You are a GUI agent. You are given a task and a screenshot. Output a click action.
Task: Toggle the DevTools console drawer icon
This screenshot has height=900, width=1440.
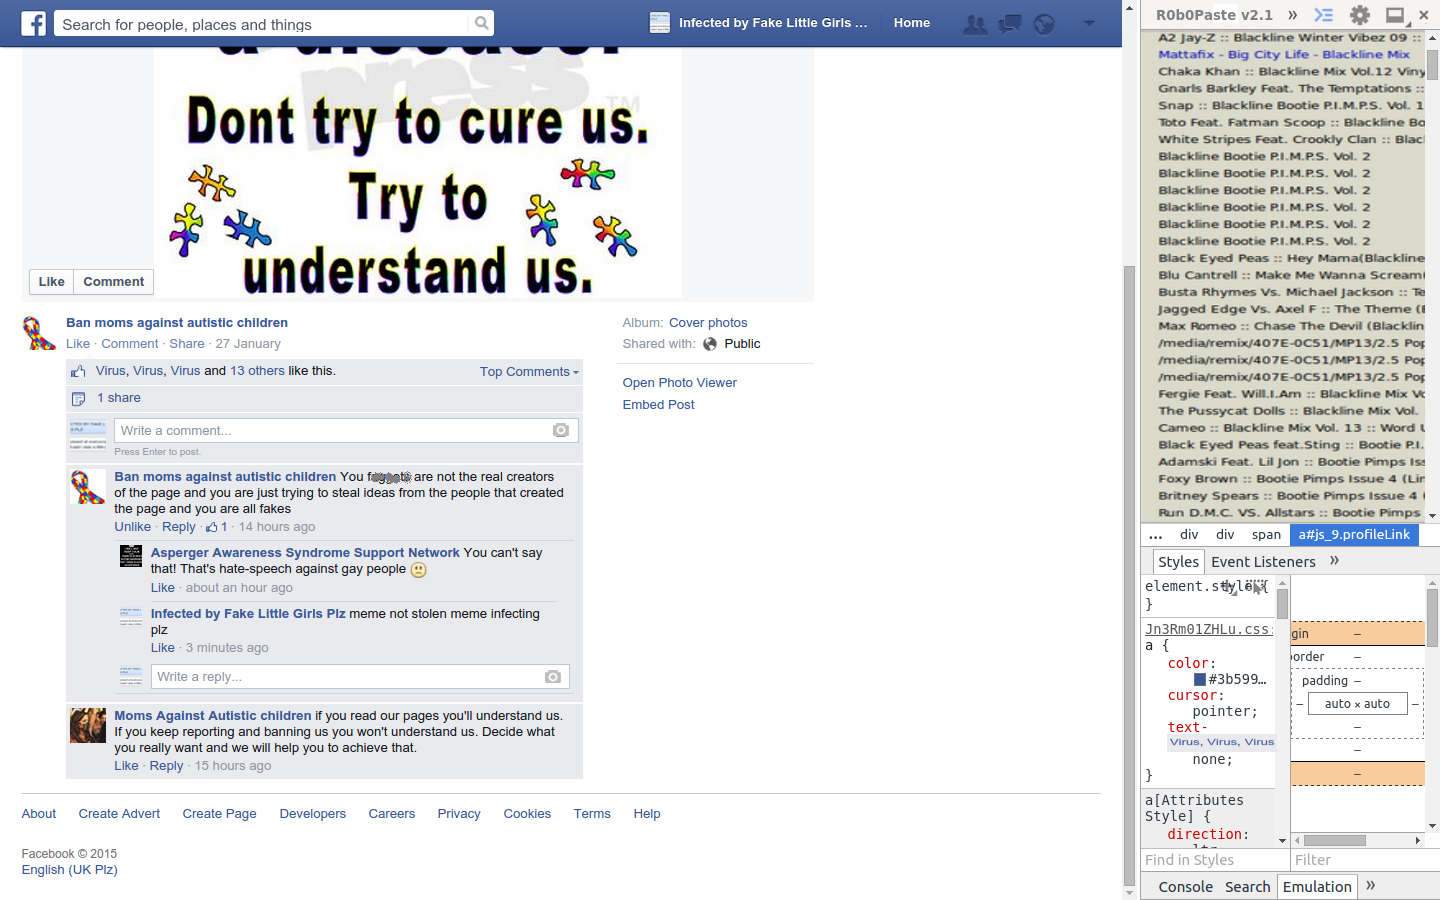click(x=1324, y=15)
